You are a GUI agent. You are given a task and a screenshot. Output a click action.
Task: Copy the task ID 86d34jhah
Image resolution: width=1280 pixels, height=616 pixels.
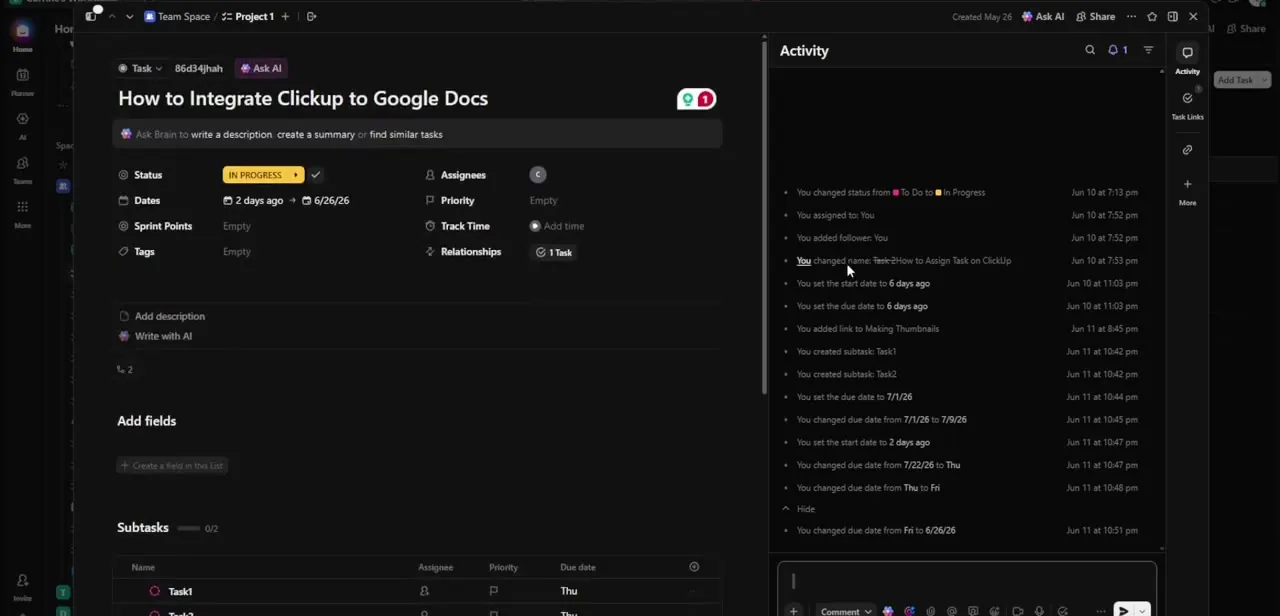click(198, 68)
